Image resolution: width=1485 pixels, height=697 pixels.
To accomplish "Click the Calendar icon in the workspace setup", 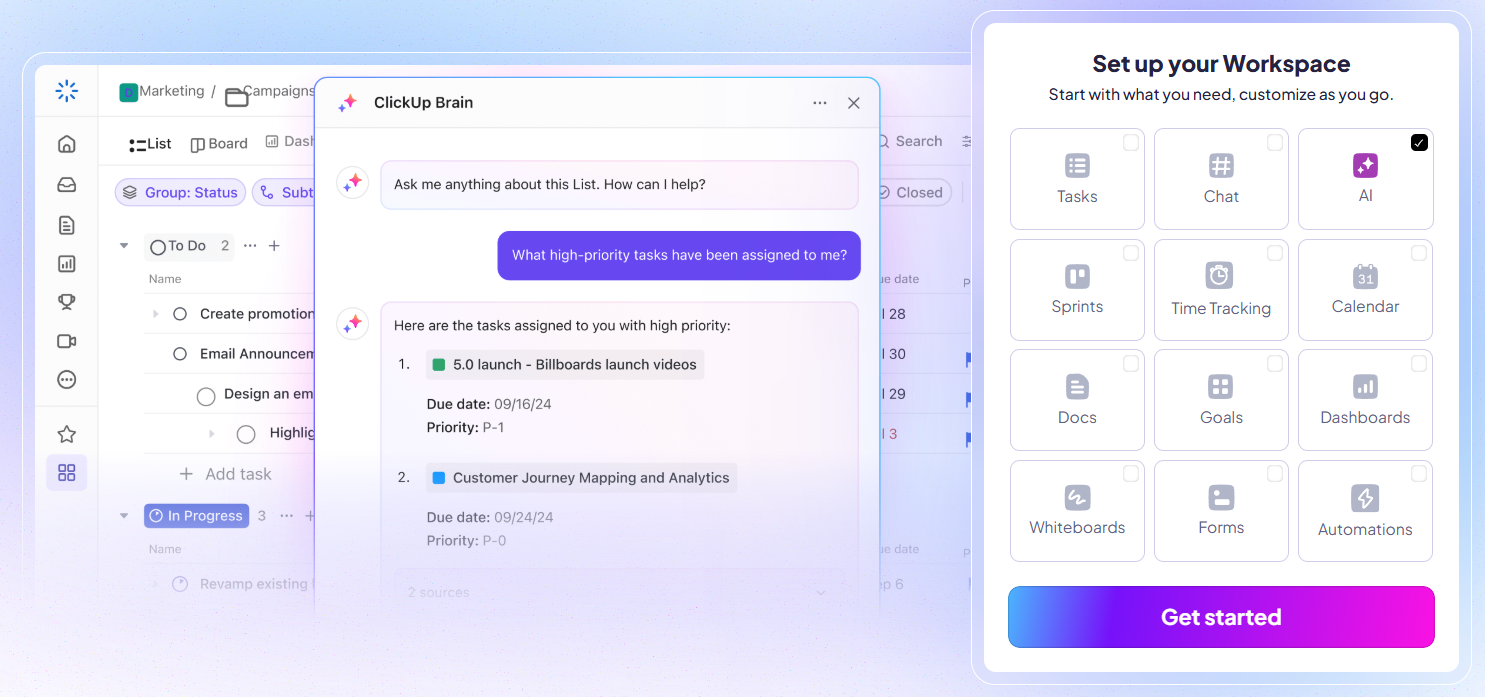I will pos(1365,276).
